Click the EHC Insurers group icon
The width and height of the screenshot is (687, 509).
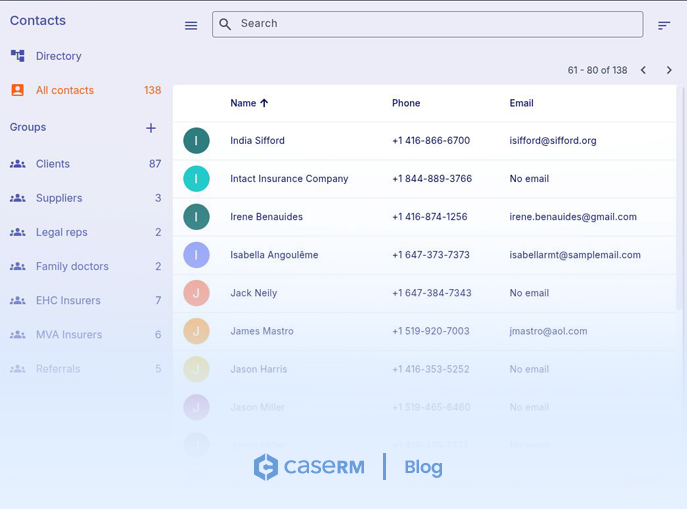[x=18, y=300]
